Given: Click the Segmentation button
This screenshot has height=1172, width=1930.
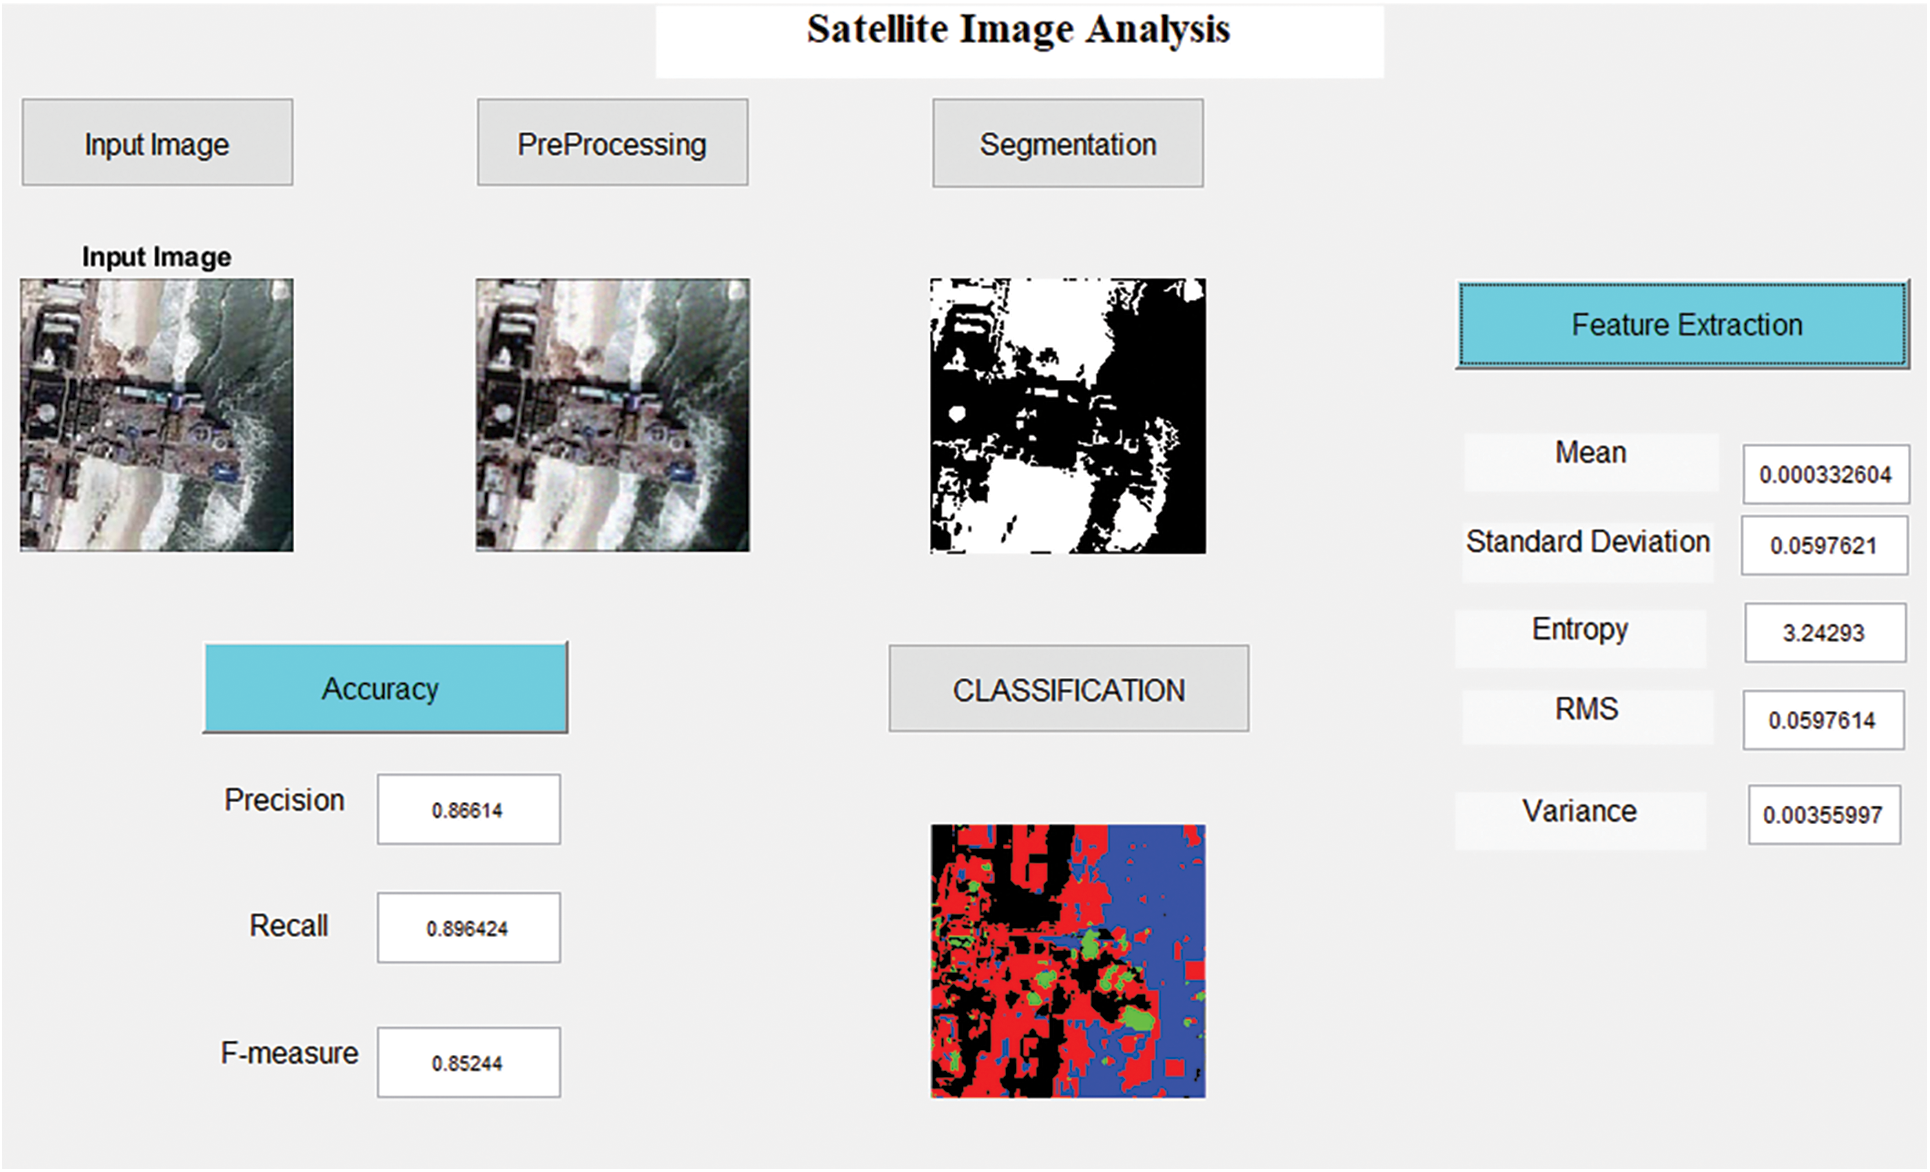Looking at the screenshot, I should click(x=1067, y=142).
